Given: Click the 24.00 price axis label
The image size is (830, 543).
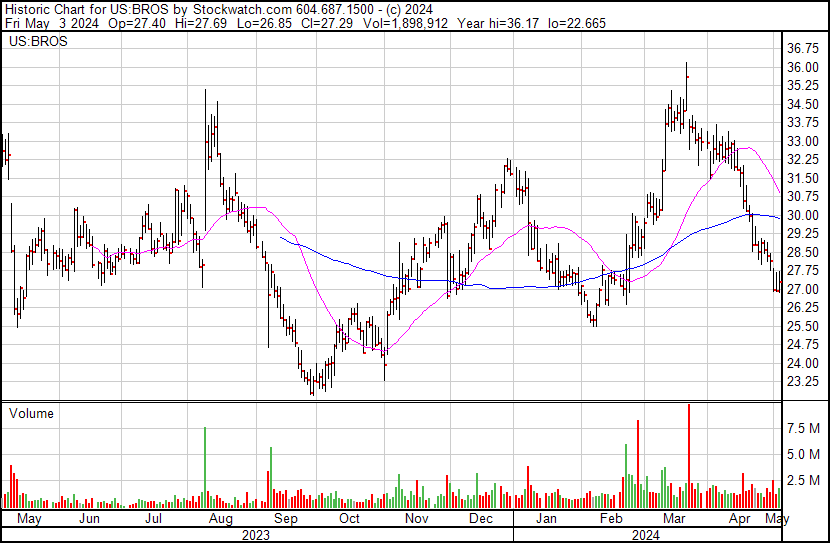Looking at the screenshot, I should 803,364.
